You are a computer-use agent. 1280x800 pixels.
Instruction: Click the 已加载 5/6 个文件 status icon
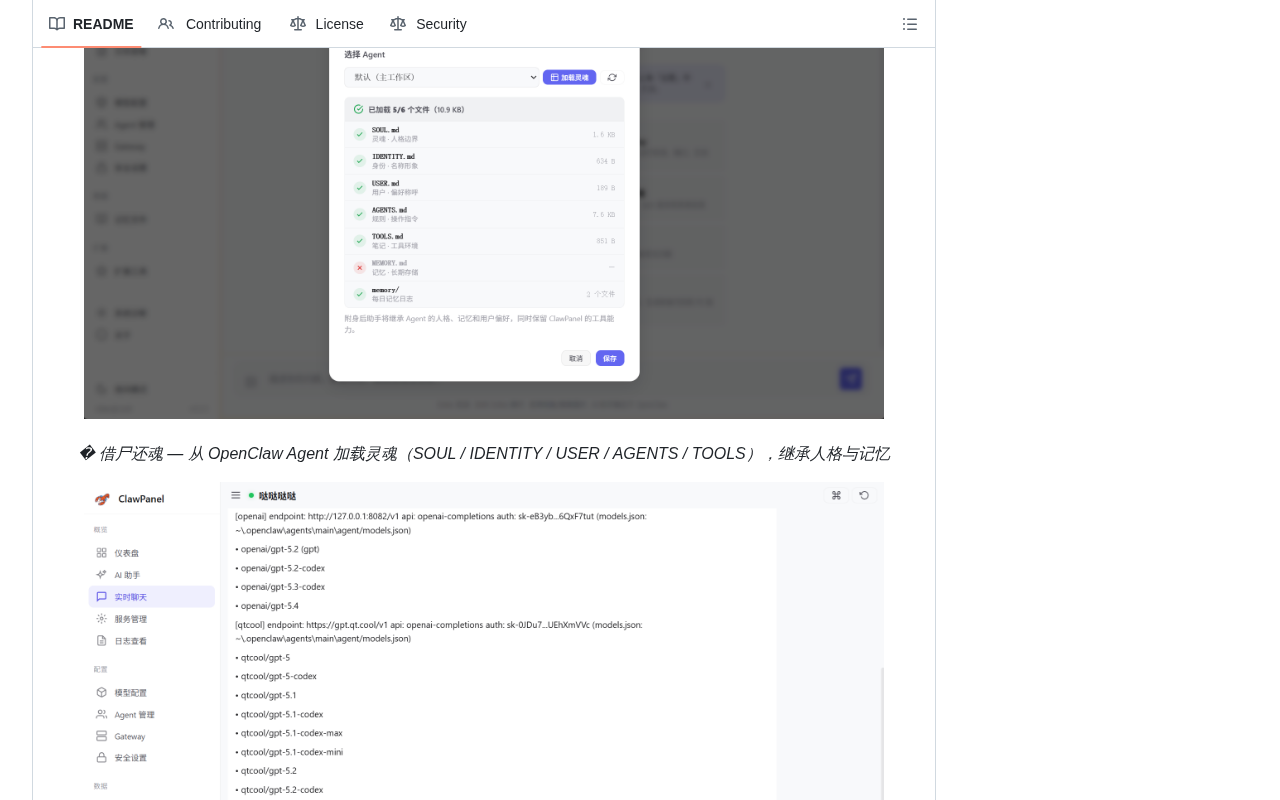359,109
